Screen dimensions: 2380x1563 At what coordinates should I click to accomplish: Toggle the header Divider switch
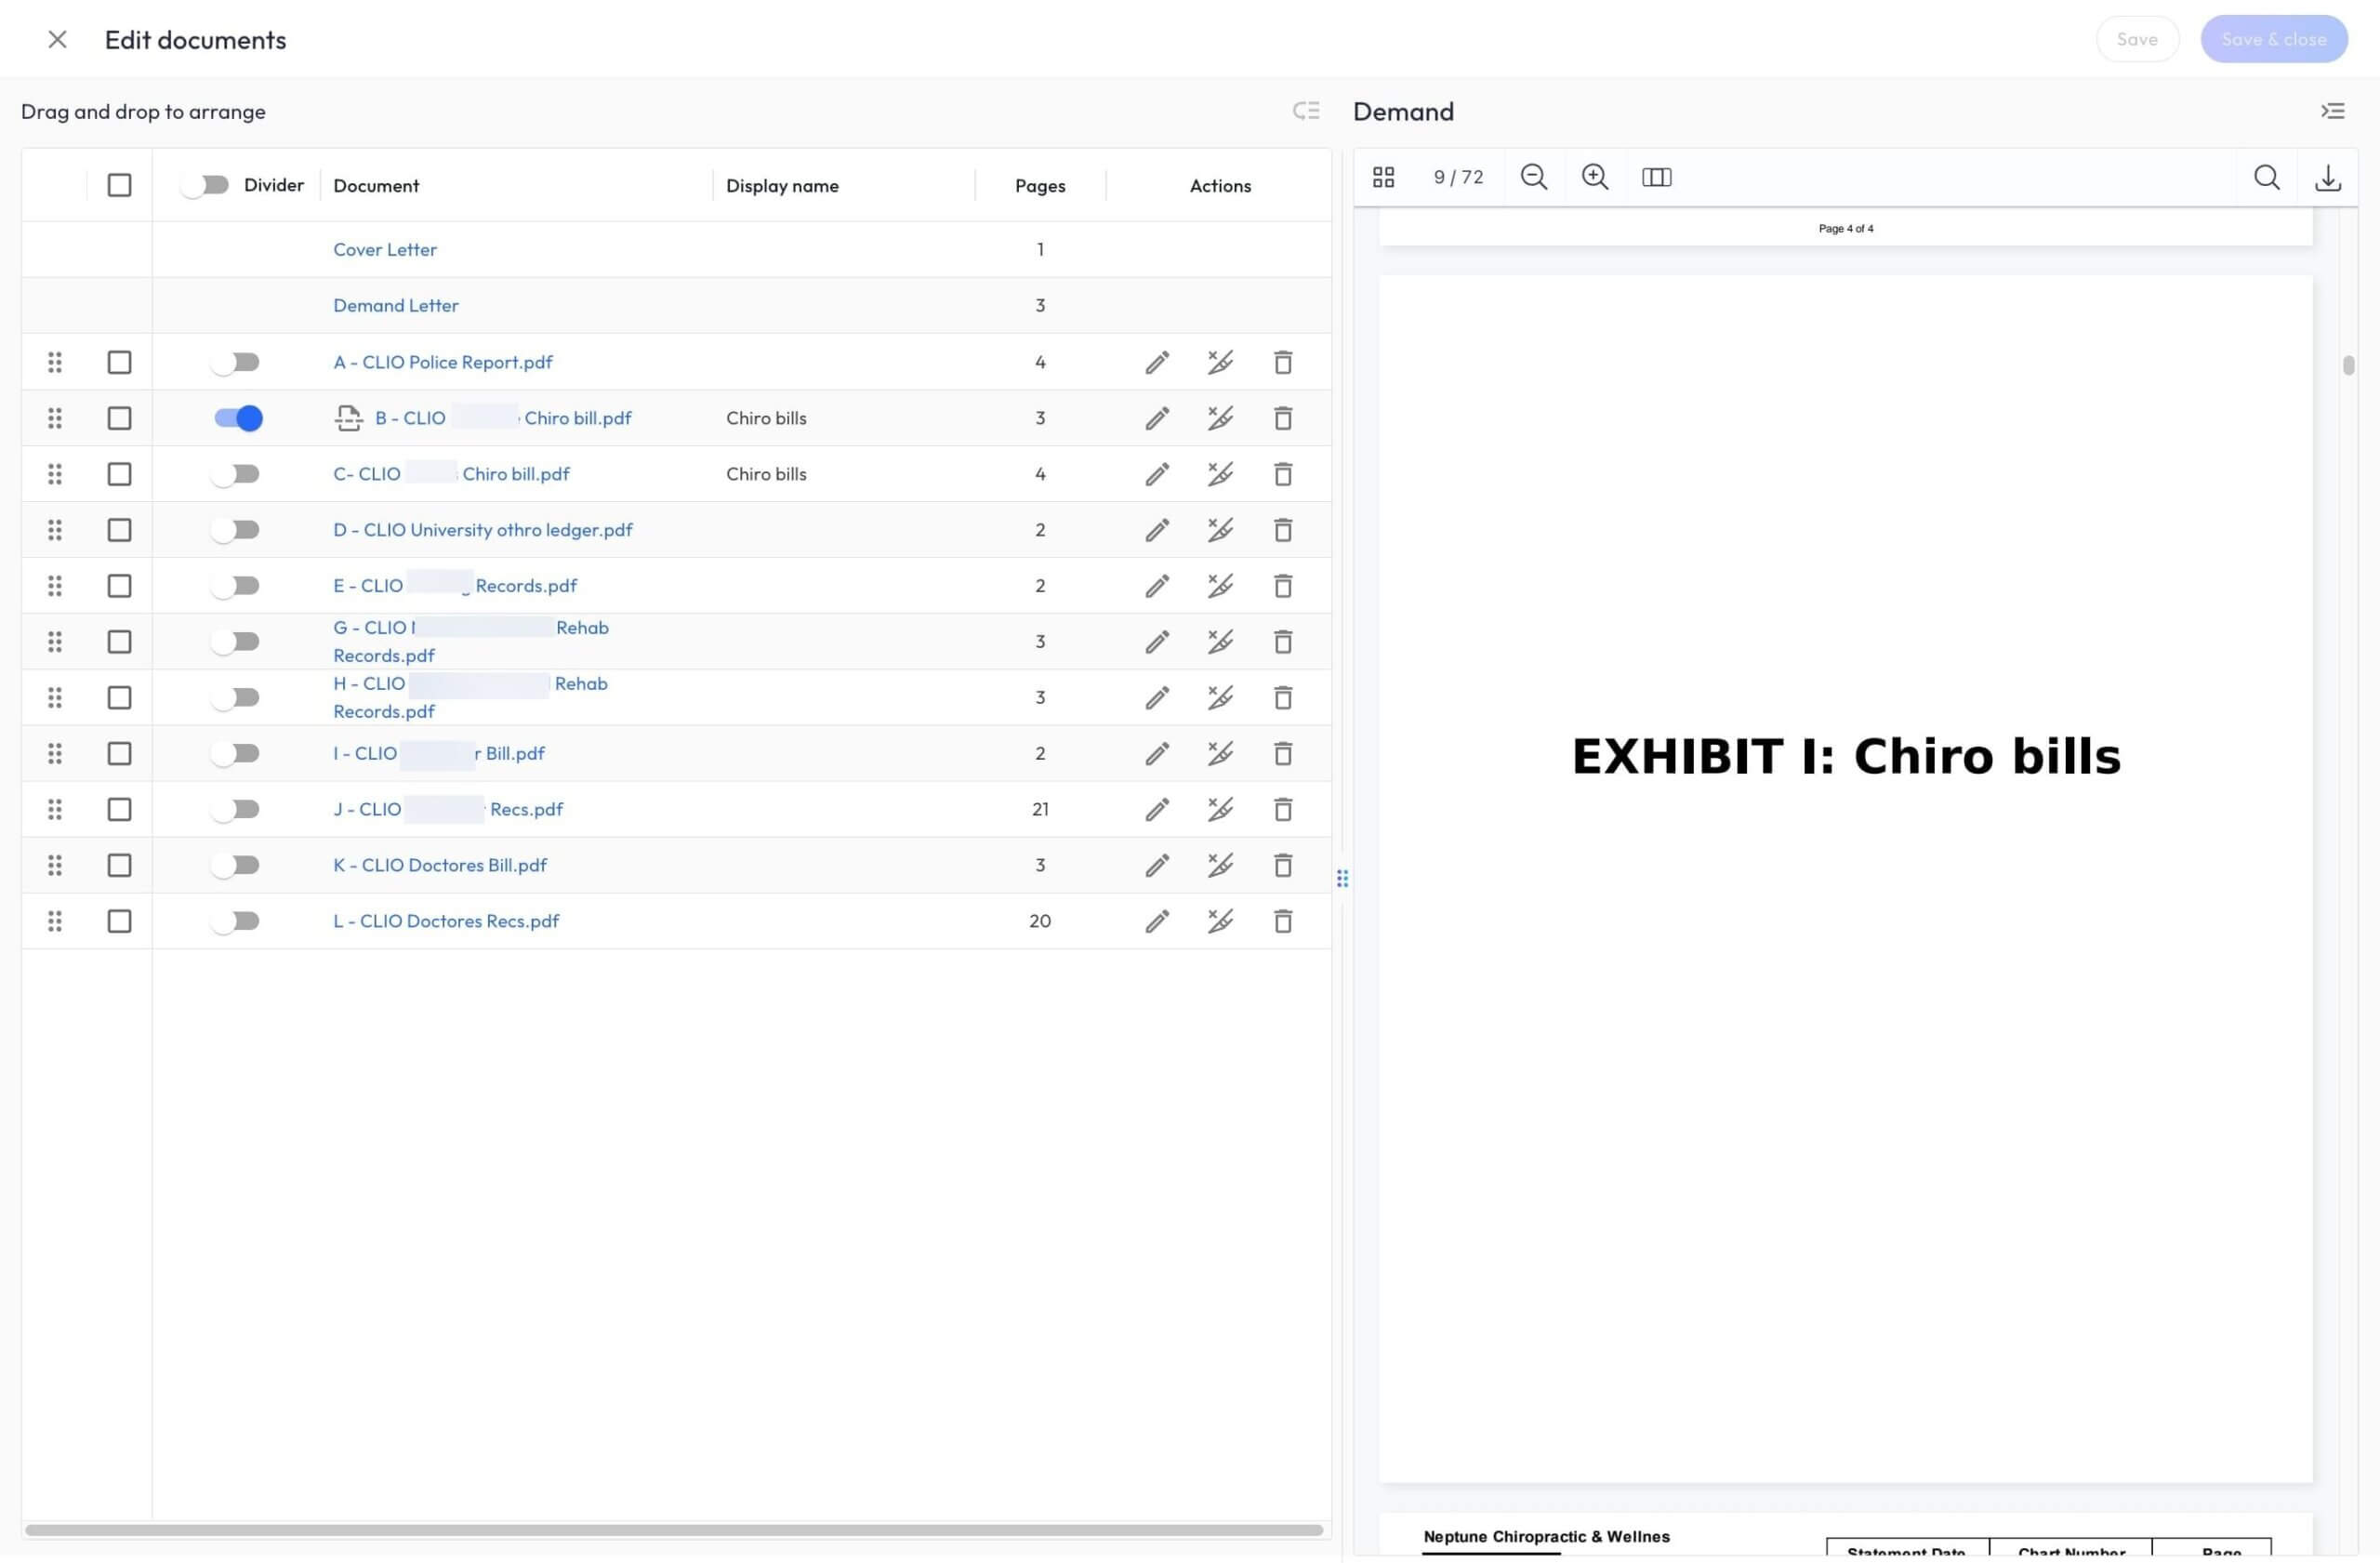click(206, 185)
